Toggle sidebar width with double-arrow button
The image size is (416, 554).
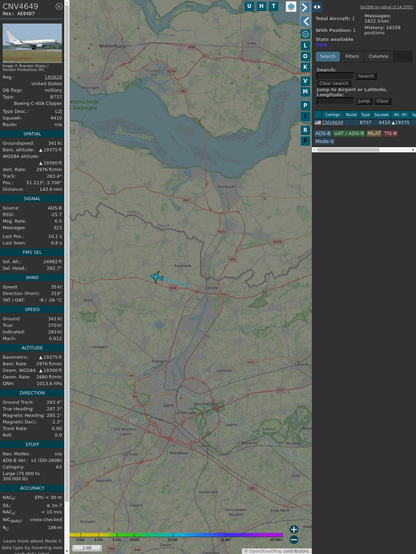pos(317,7)
